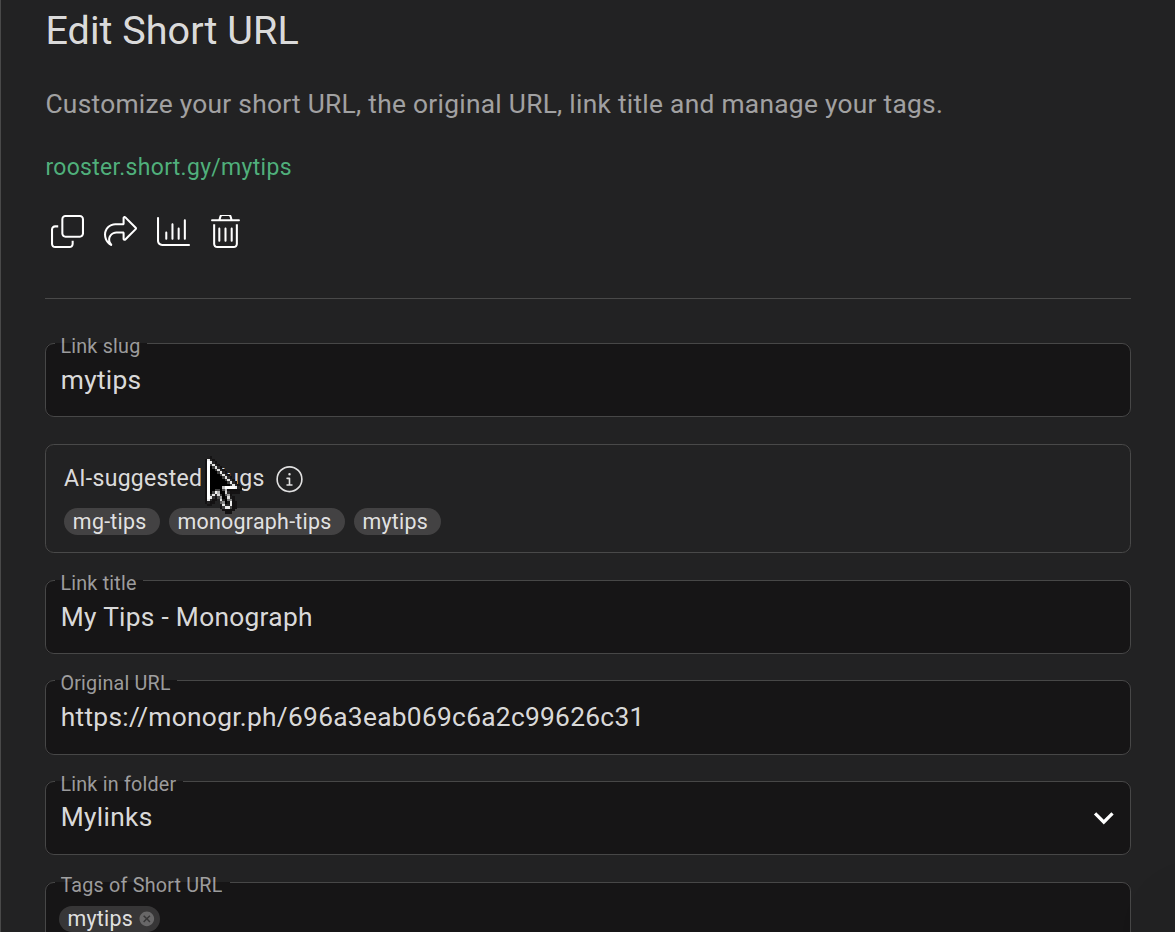Click the copy short URL icon
The image size is (1175, 932).
(67, 232)
